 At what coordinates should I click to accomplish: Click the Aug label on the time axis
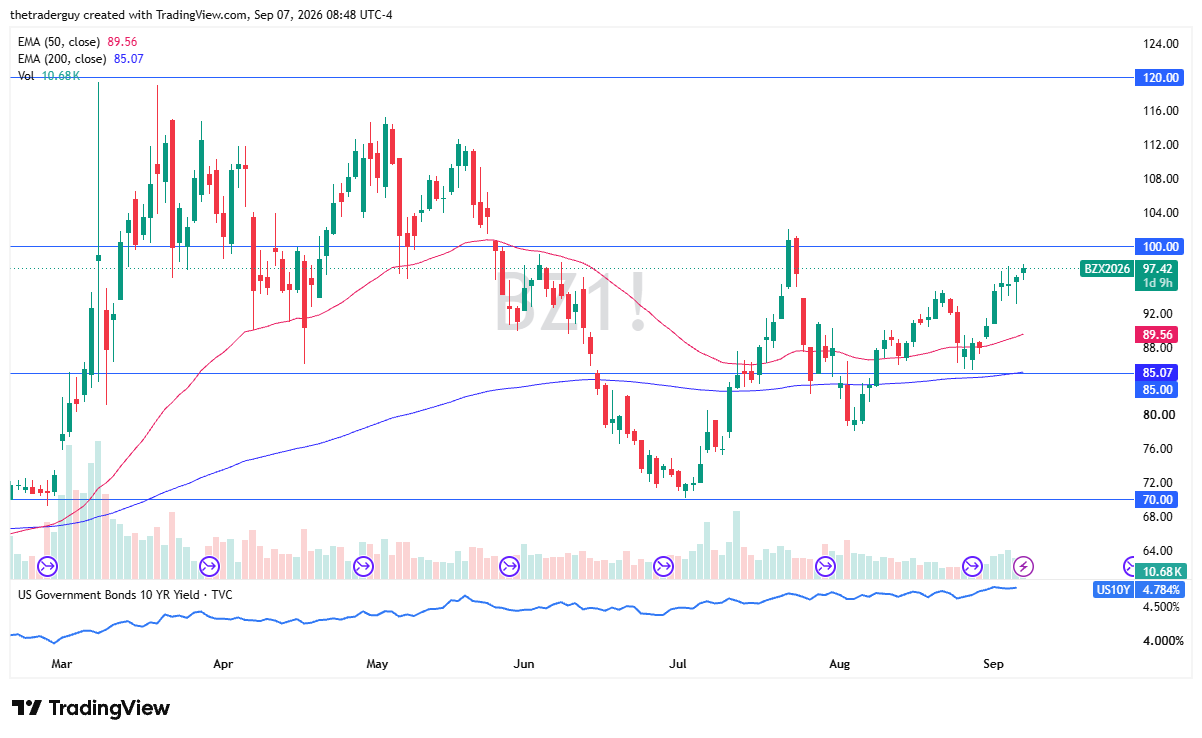click(840, 663)
